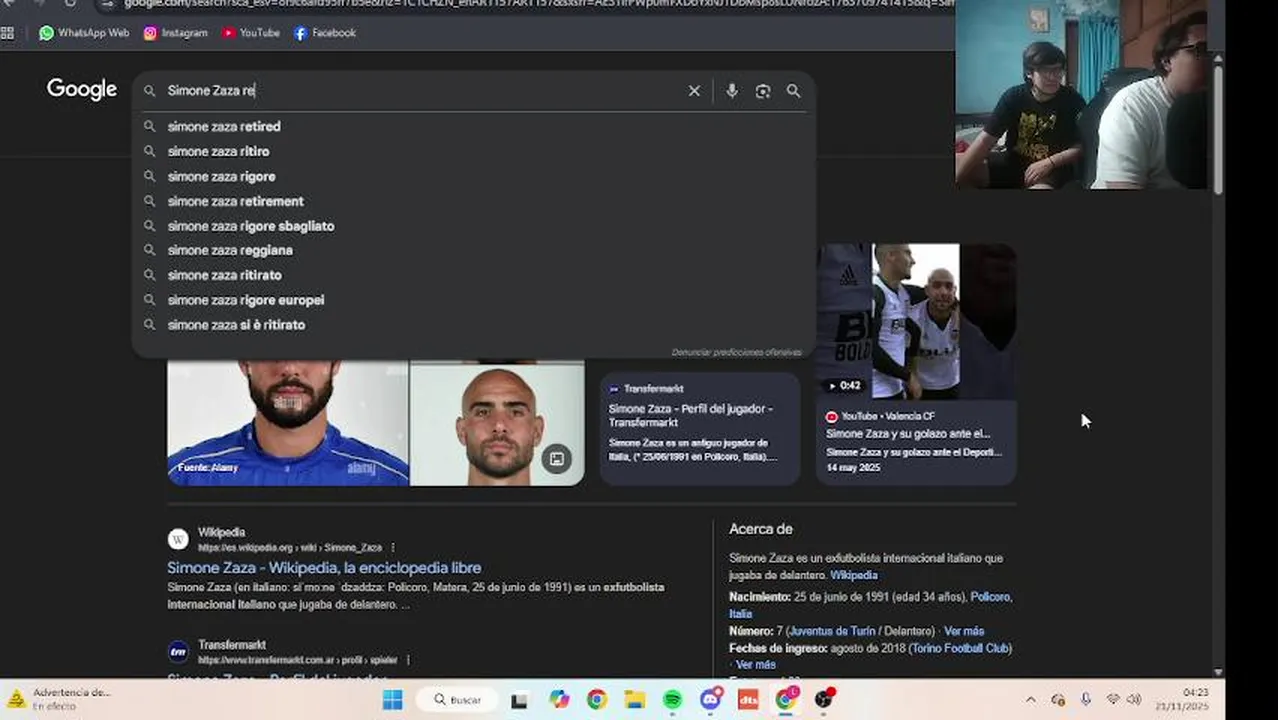Click the Wikipedia source favicon
Viewport: 1278px width, 720px height.
tap(178, 540)
